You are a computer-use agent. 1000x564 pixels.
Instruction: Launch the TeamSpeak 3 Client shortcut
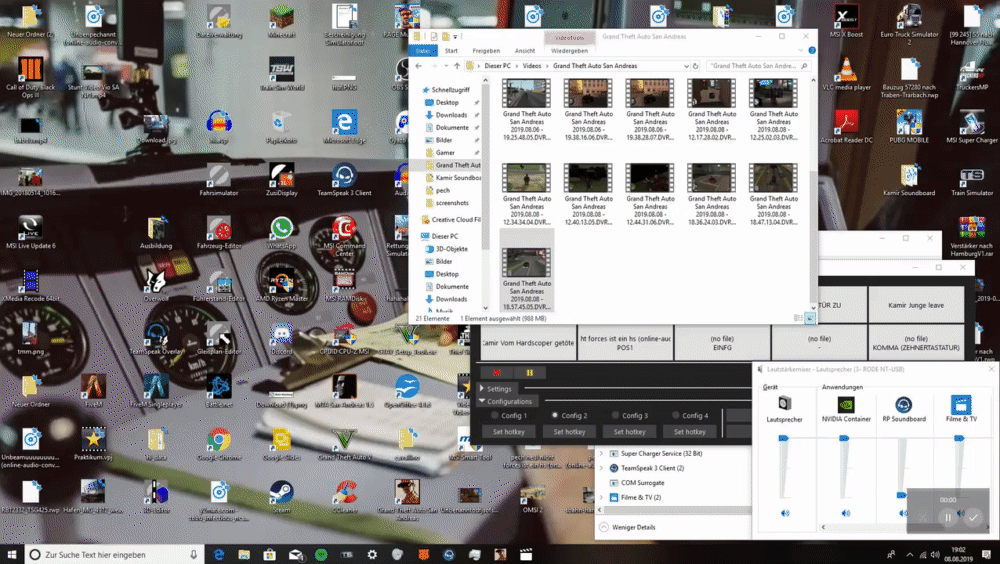coord(344,174)
